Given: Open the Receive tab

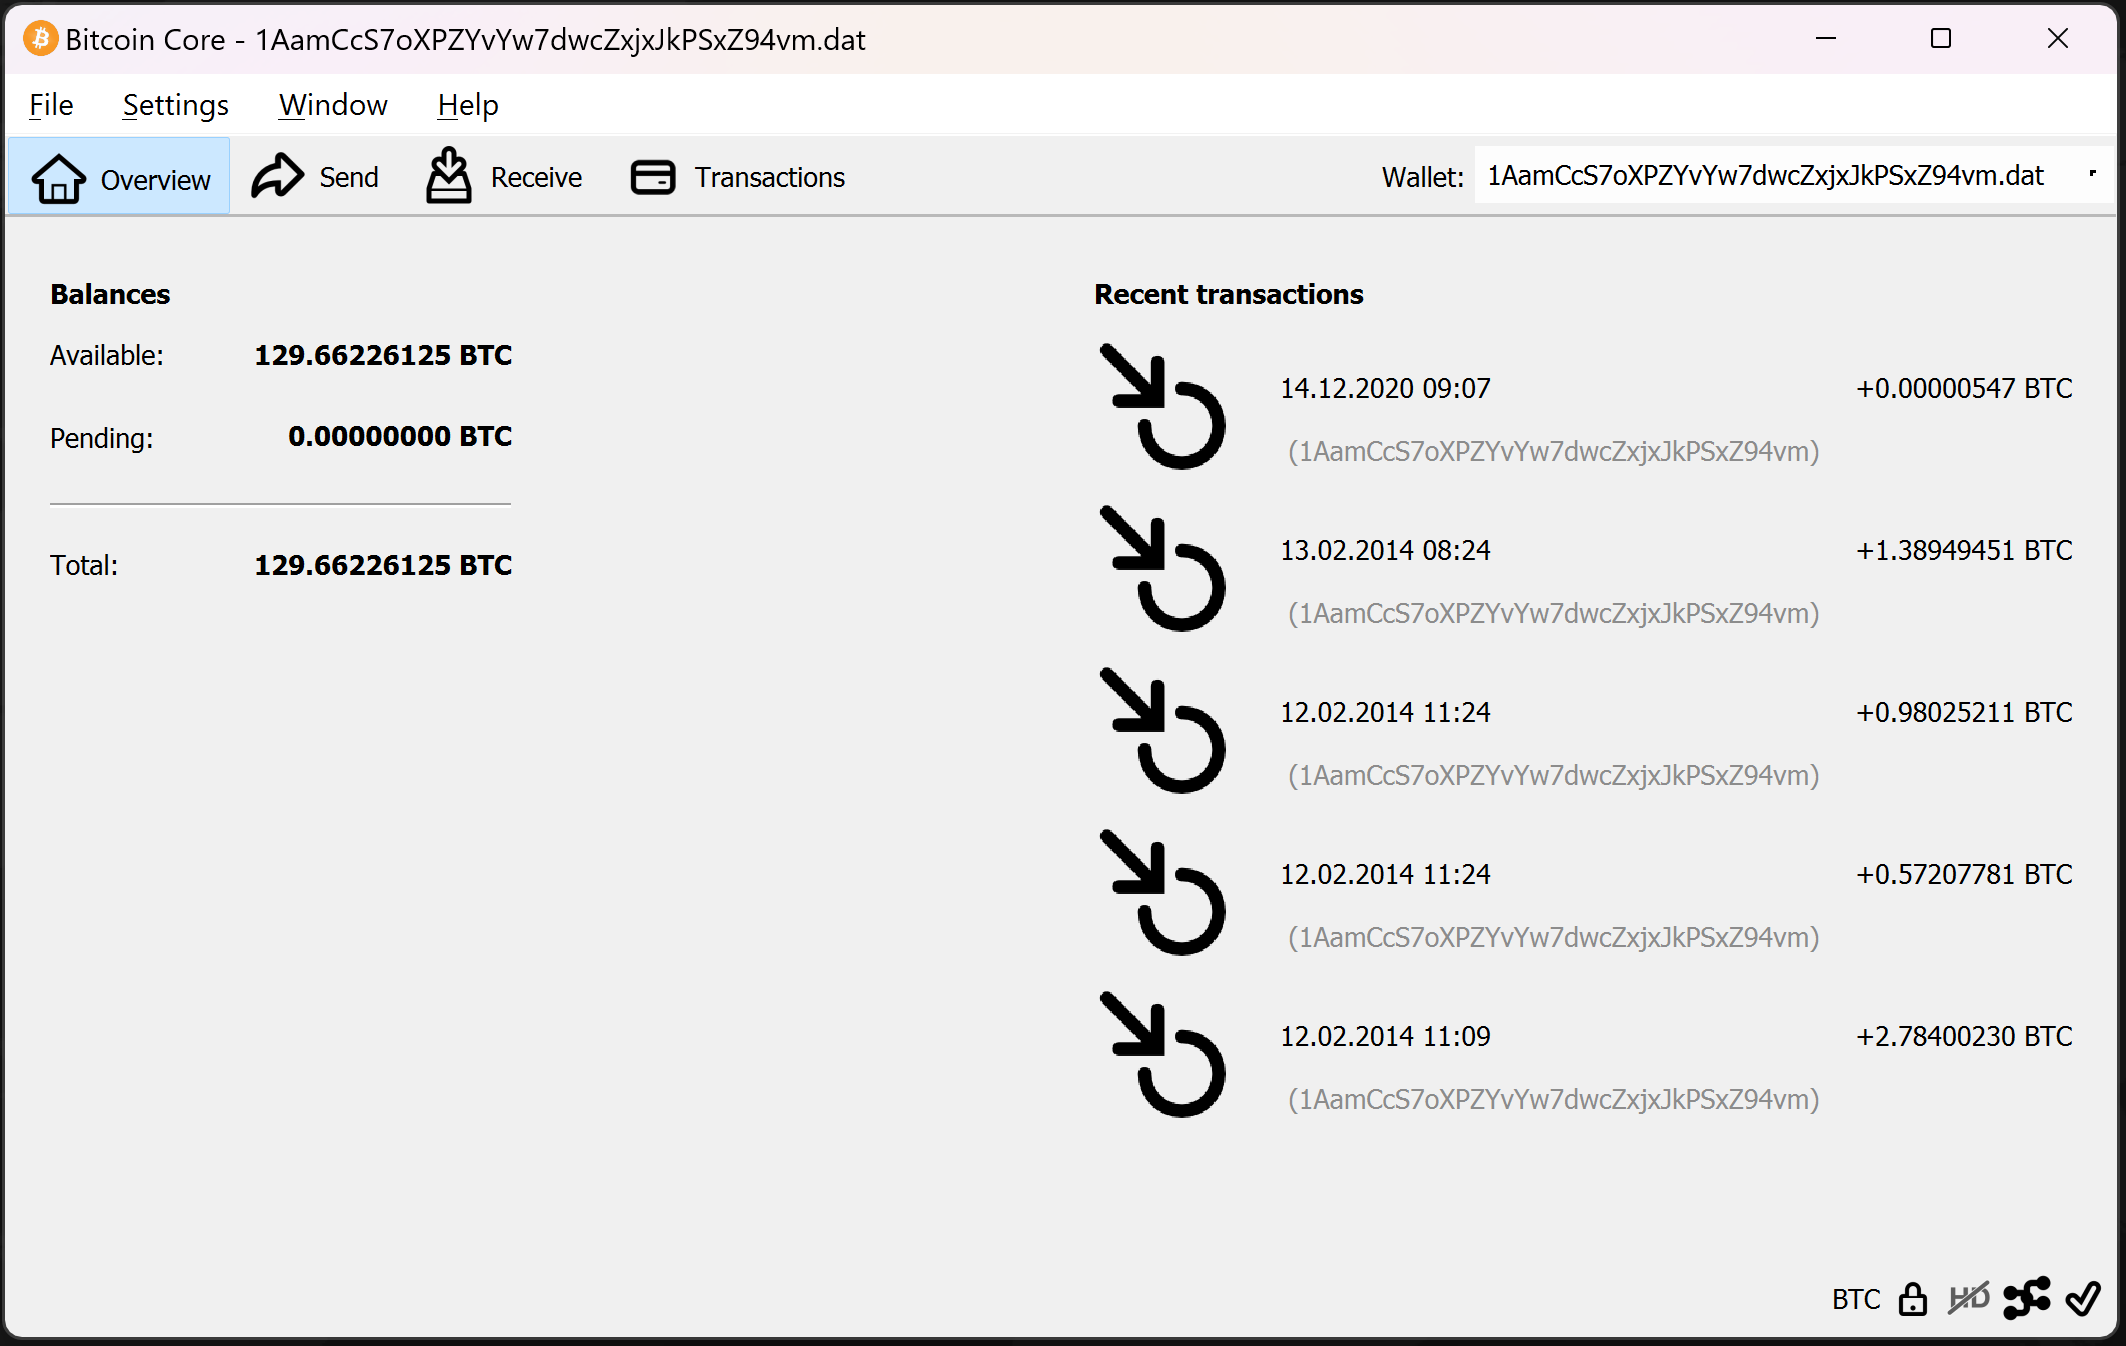Looking at the screenshot, I should pos(505,177).
